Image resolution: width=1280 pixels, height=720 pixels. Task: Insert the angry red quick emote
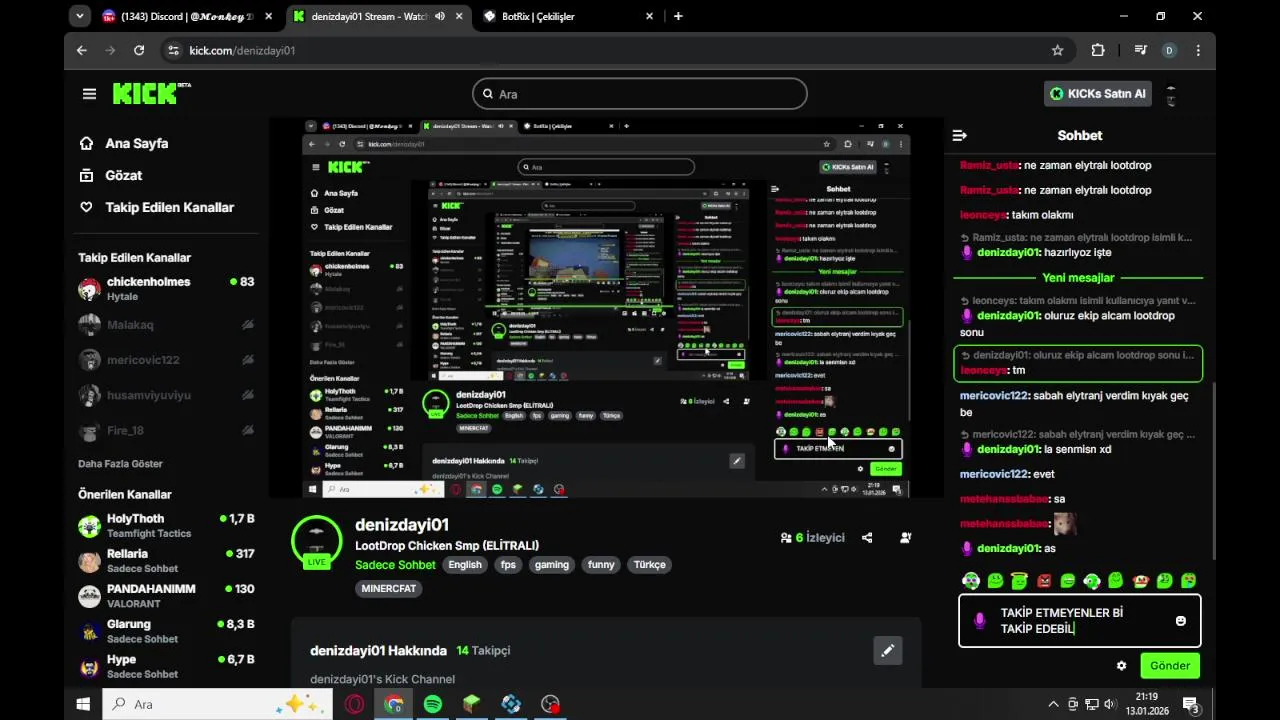tap(1044, 581)
